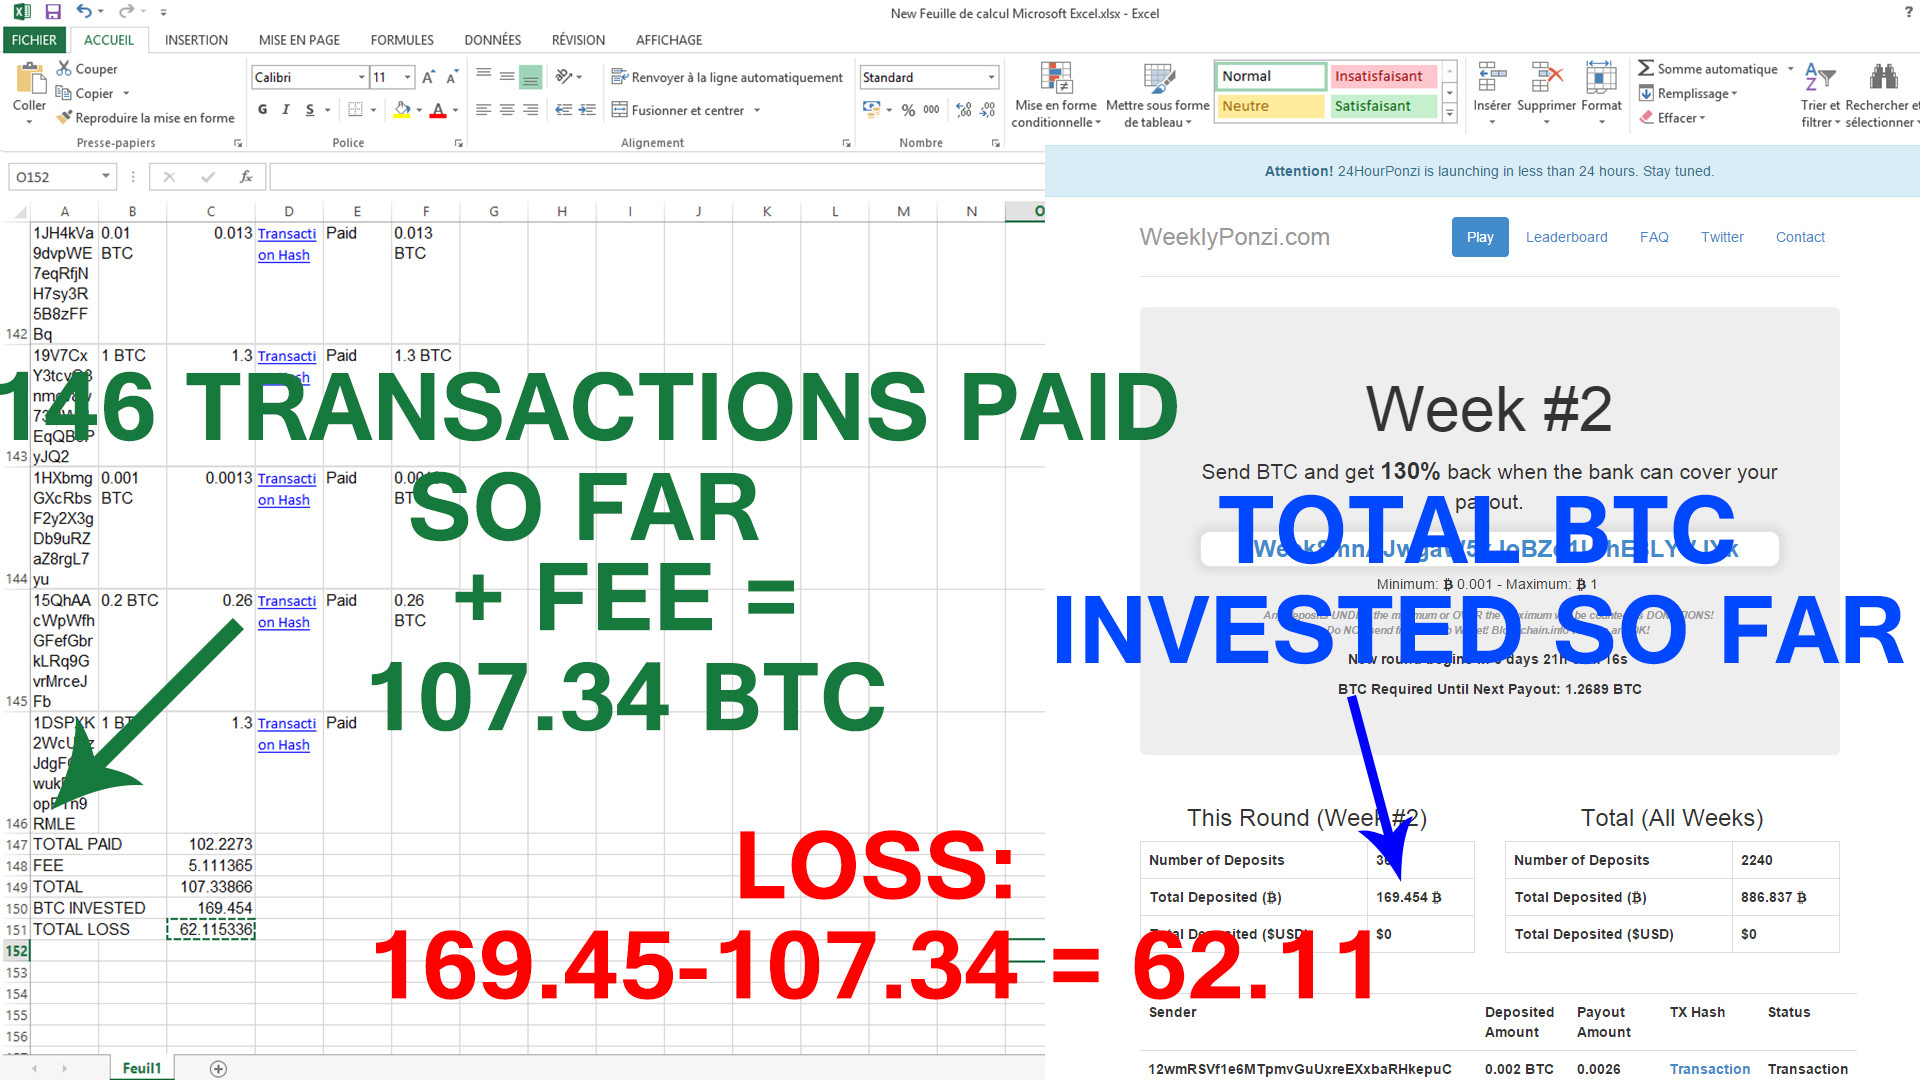1920x1080 pixels.
Task: Click the Insert function fx icon
Action: tap(245, 177)
